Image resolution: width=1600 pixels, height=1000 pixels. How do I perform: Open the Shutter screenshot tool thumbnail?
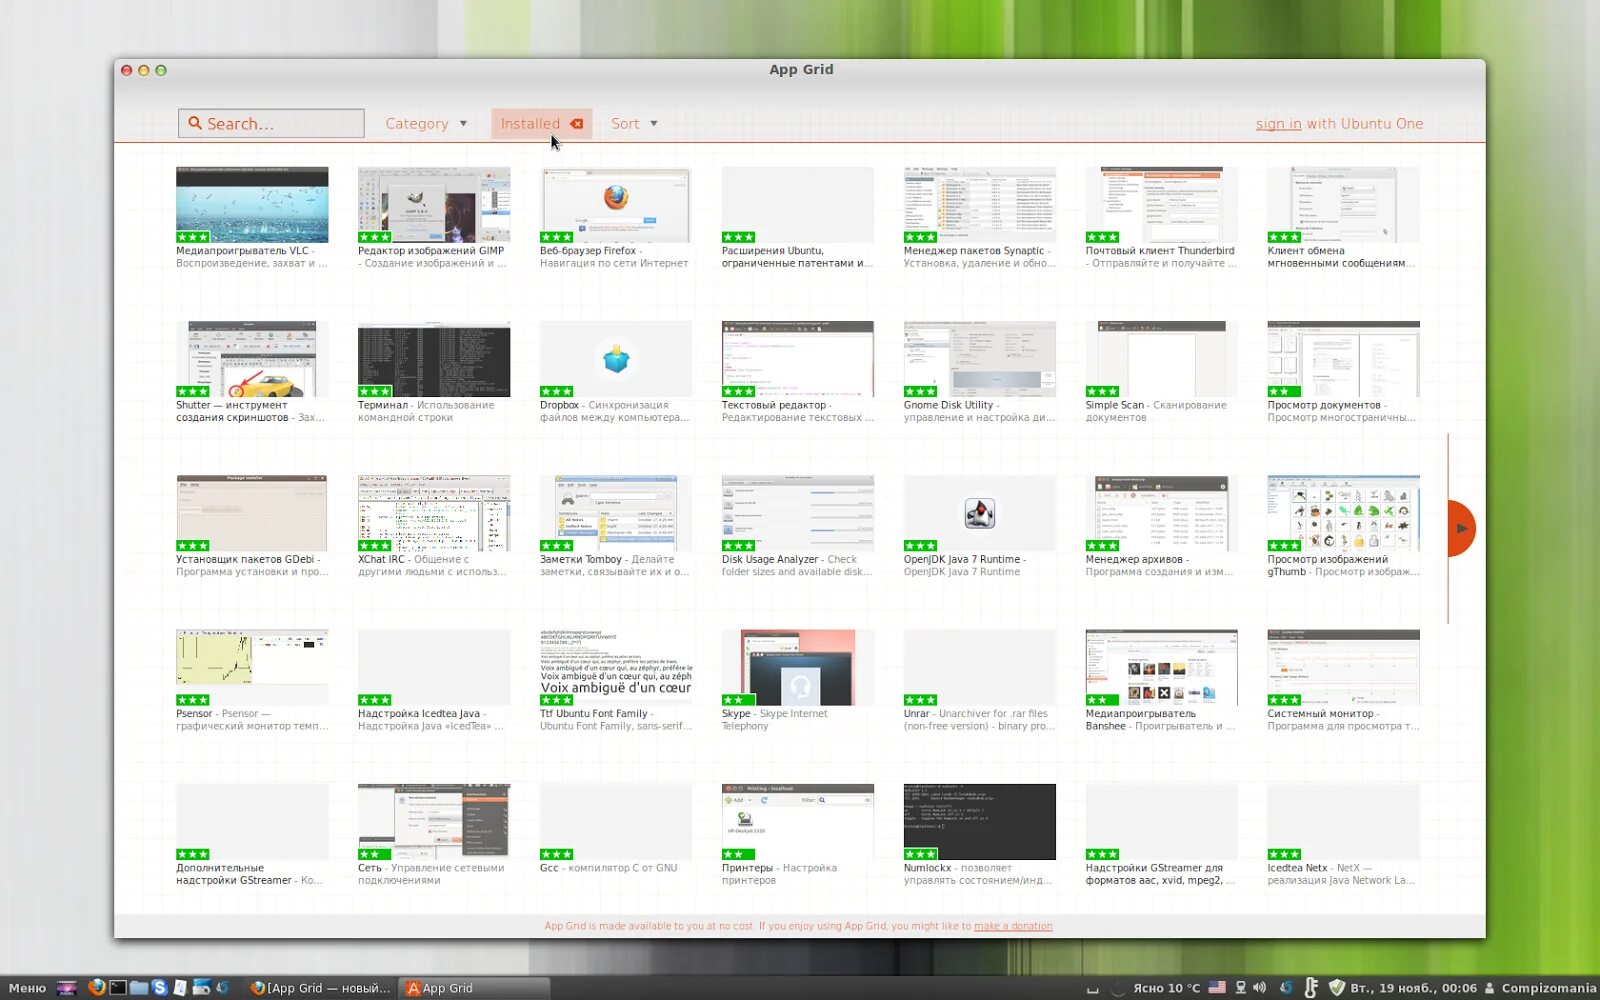coord(252,359)
